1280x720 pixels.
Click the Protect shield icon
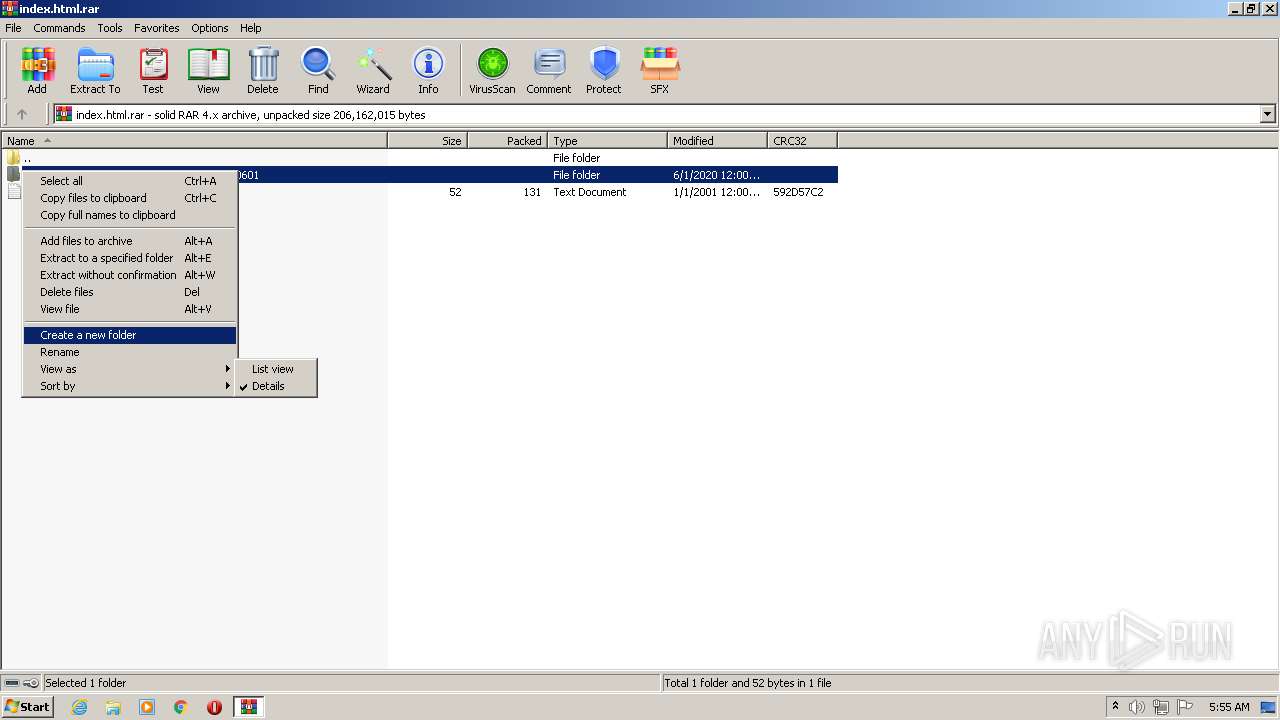(604, 71)
